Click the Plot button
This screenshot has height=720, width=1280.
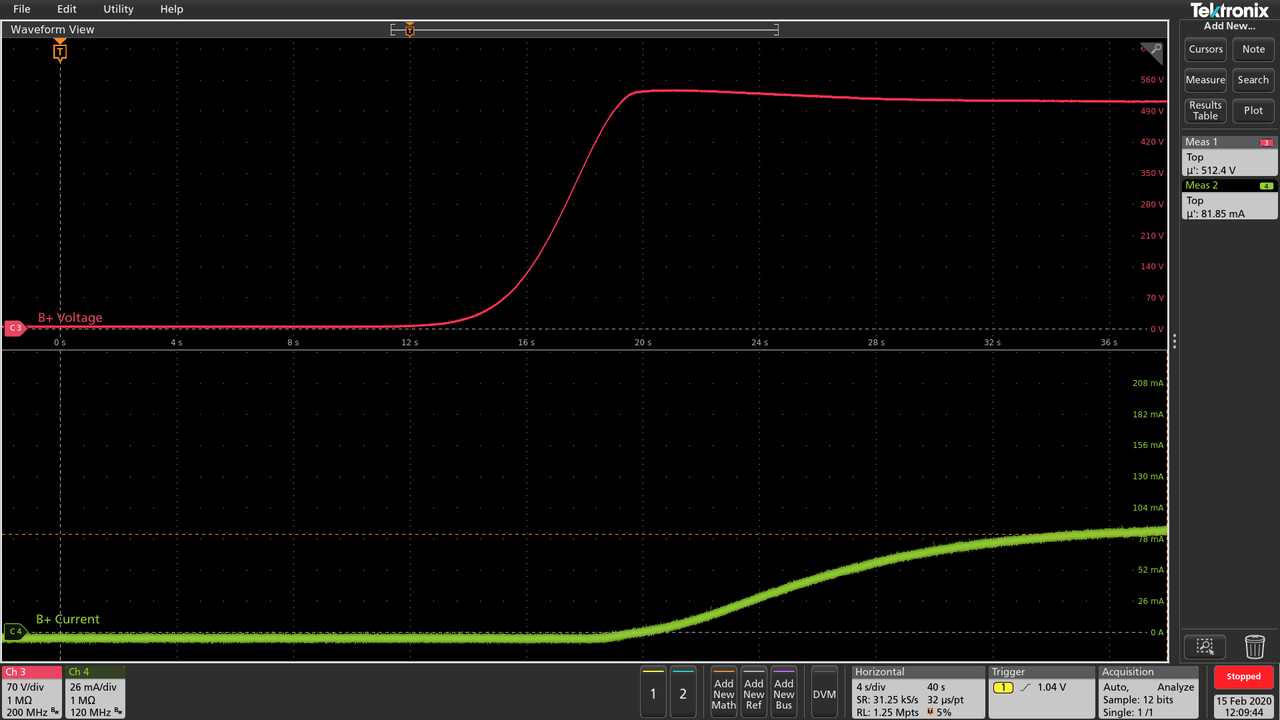(1253, 110)
